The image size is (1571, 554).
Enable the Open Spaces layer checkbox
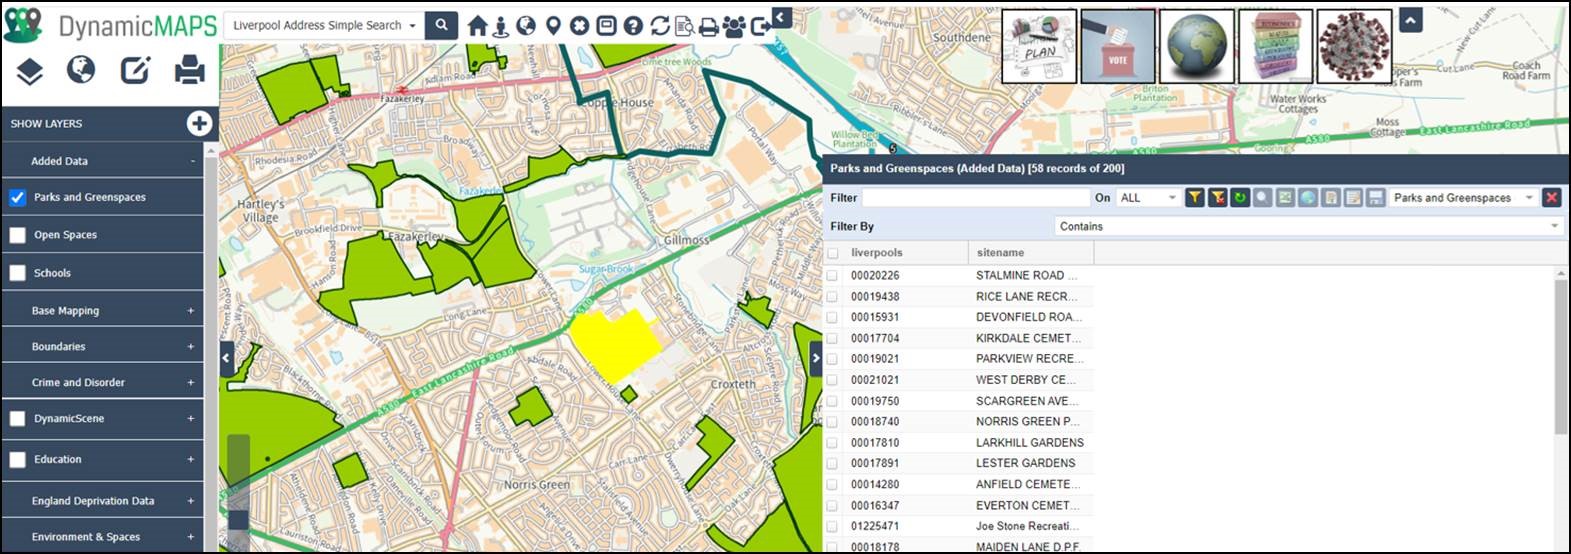pos(17,235)
